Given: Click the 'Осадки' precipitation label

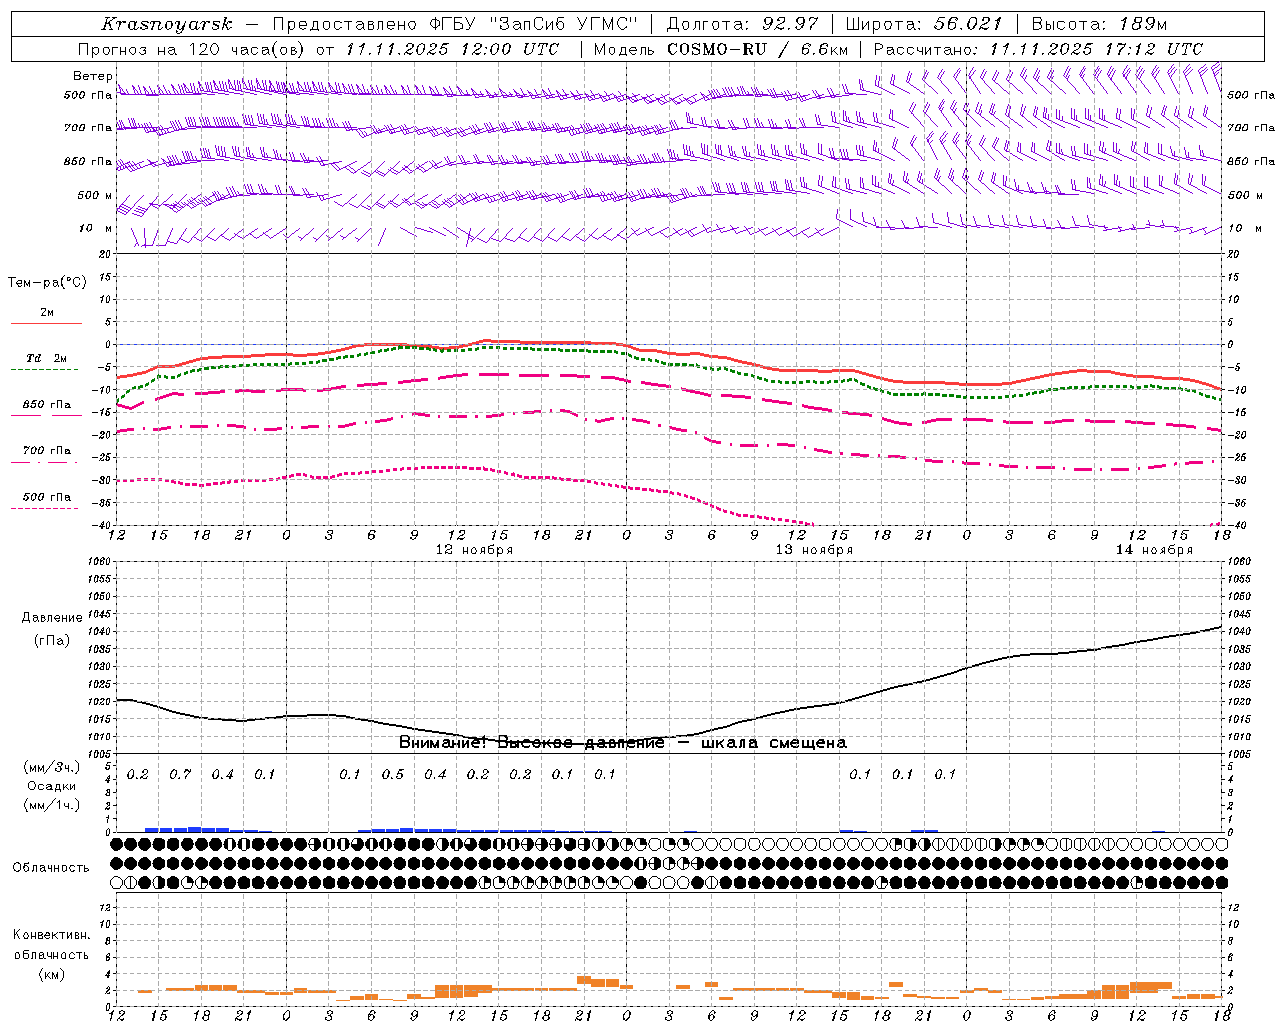Looking at the screenshot, I should 52,786.
